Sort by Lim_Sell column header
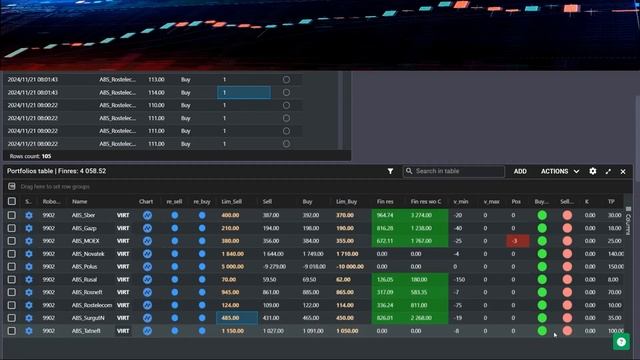The image size is (640, 360). (x=231, y=202)
